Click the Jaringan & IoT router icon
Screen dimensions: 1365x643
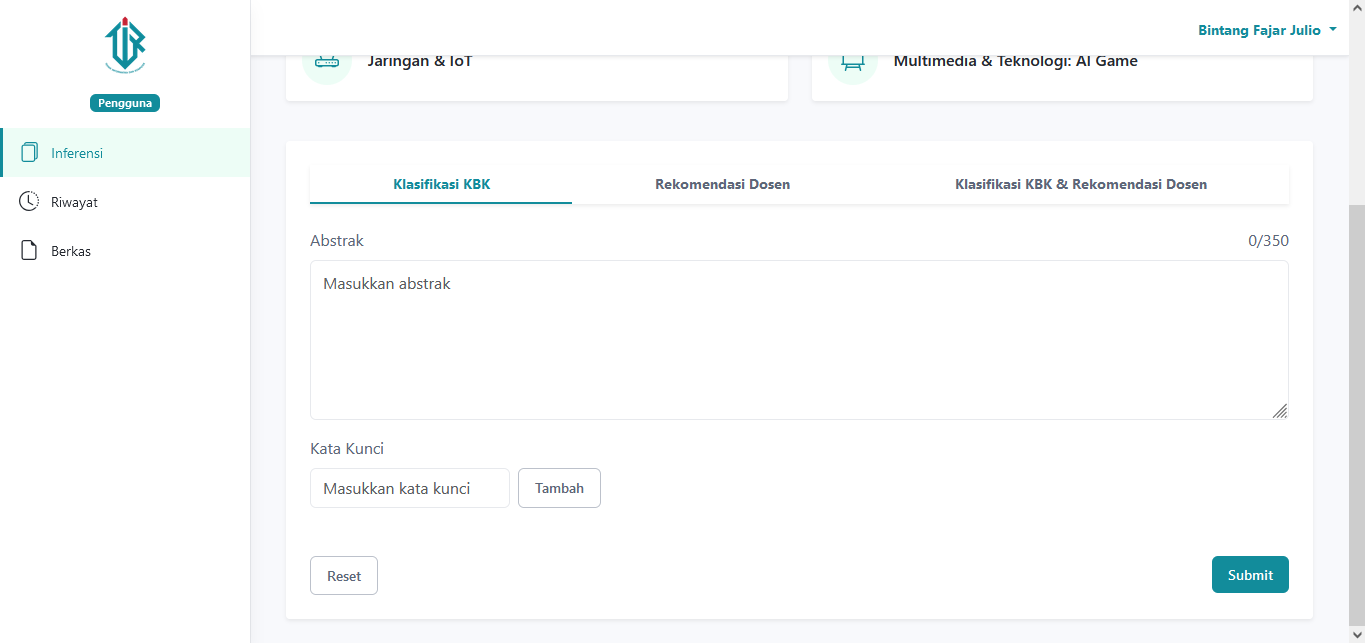(x=327, y=63)
